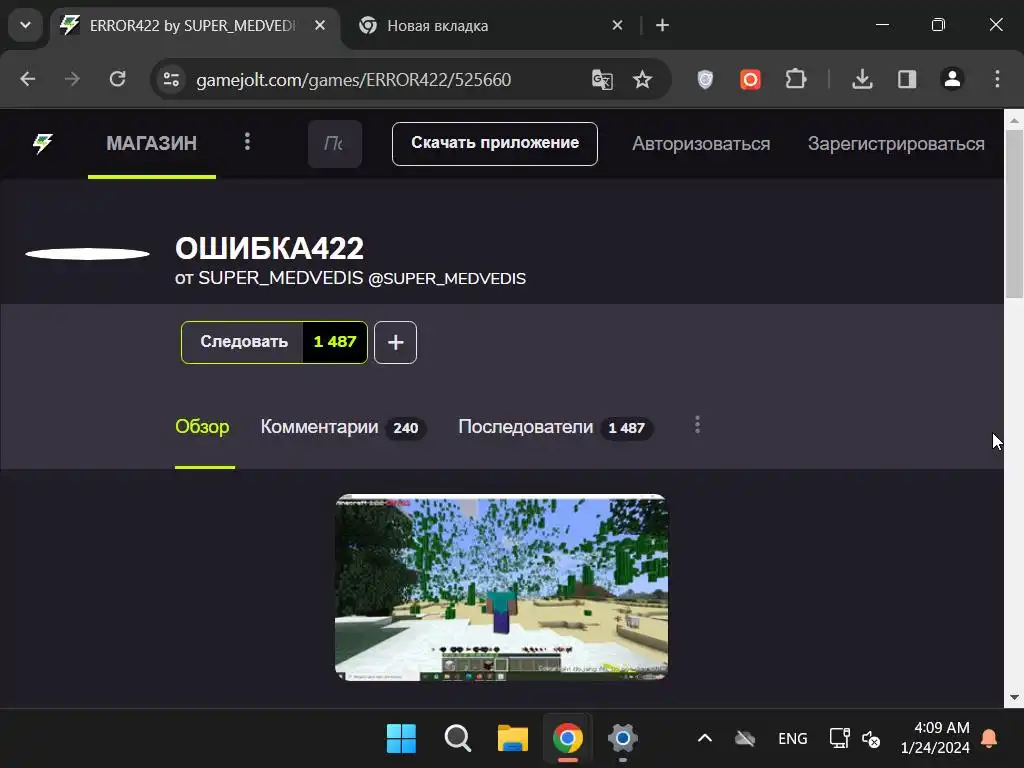This screenshot has height=768, width=1024.
Task: Click the cloud sync tray icon
Action: [745, 739]
